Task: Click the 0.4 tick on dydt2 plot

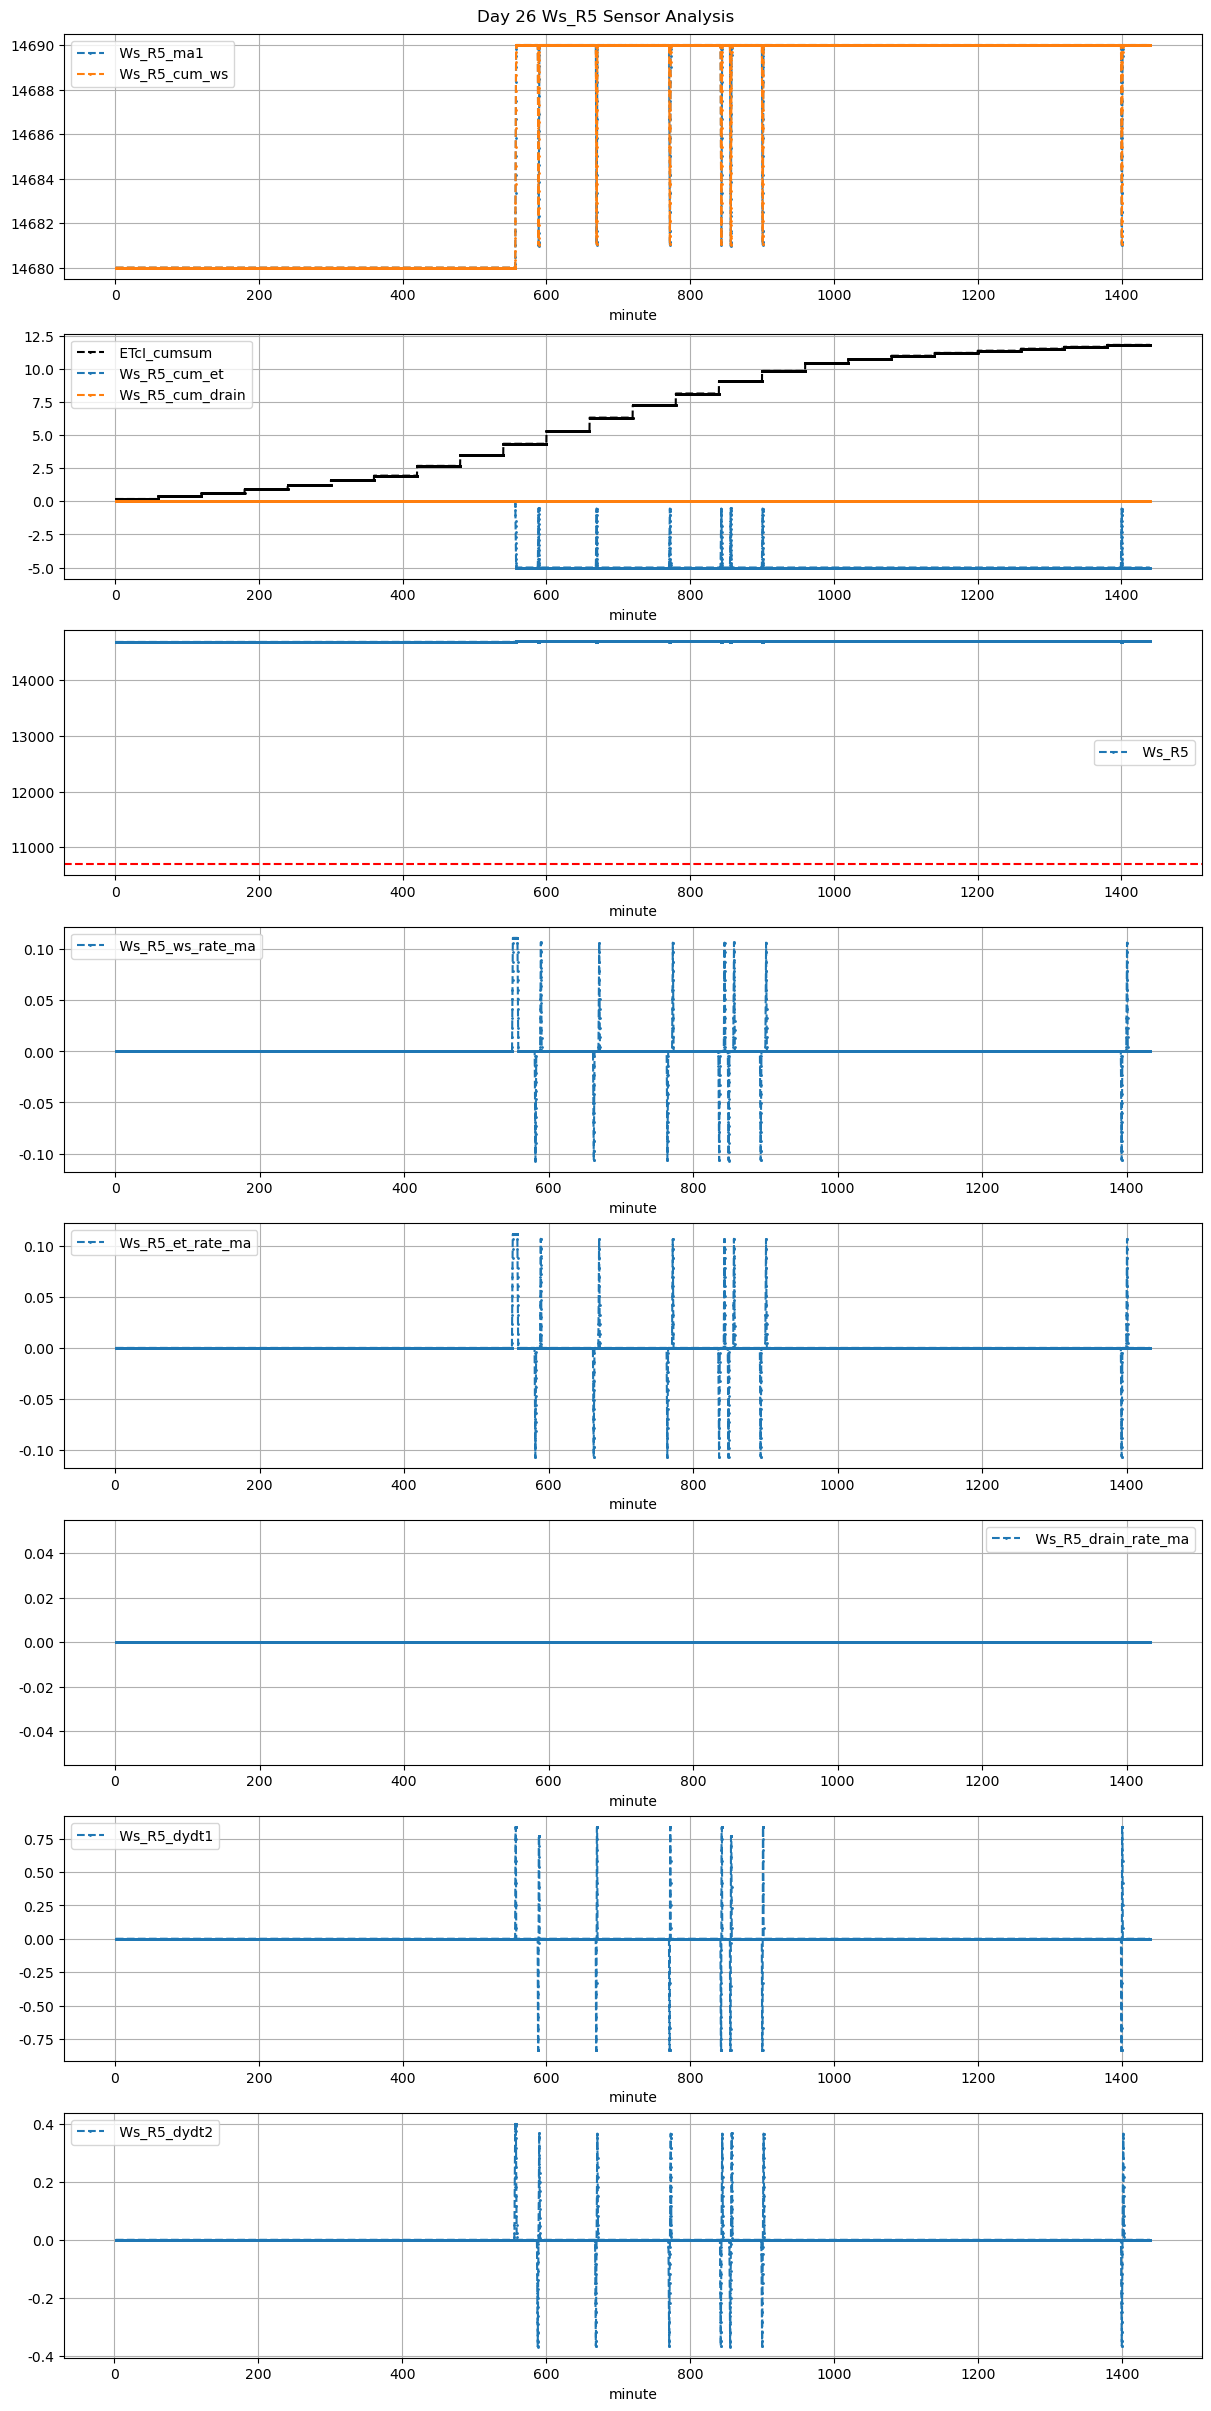Action: pos(45,2125)
